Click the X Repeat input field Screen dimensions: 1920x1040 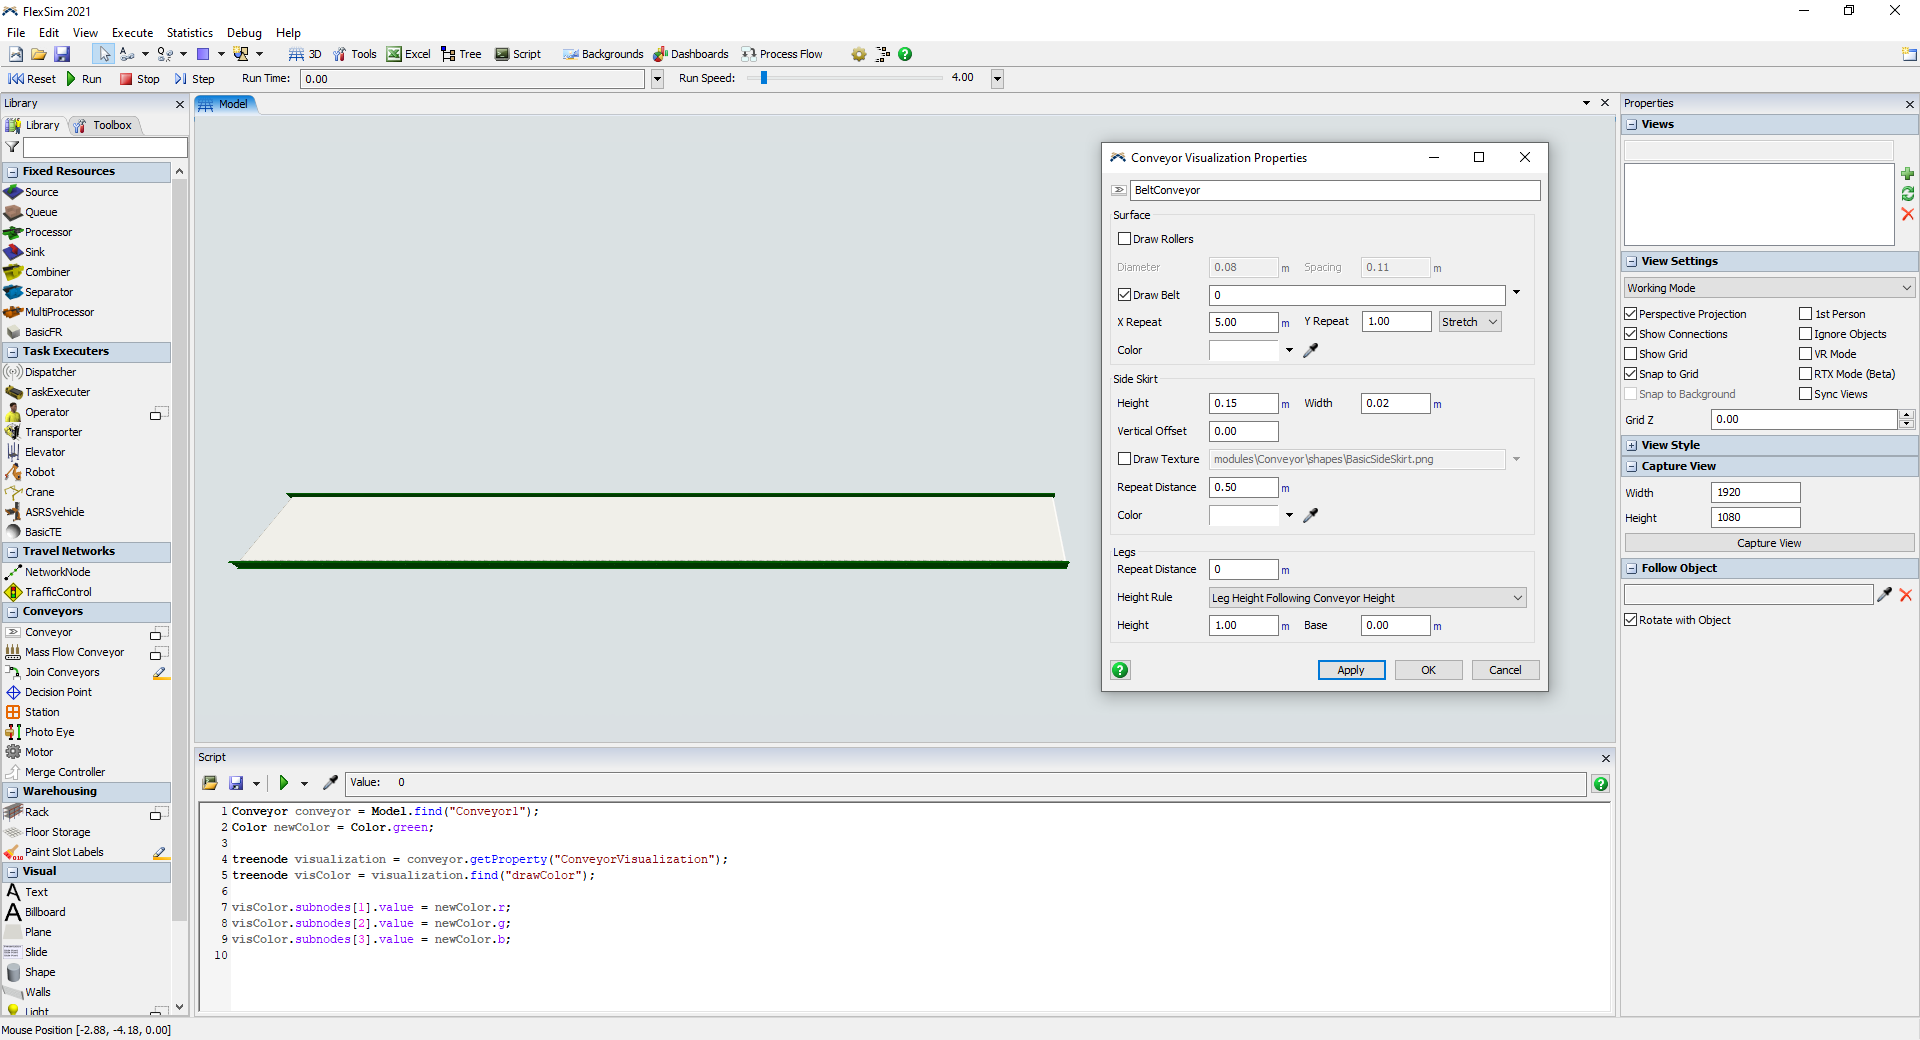(1243, 322)
